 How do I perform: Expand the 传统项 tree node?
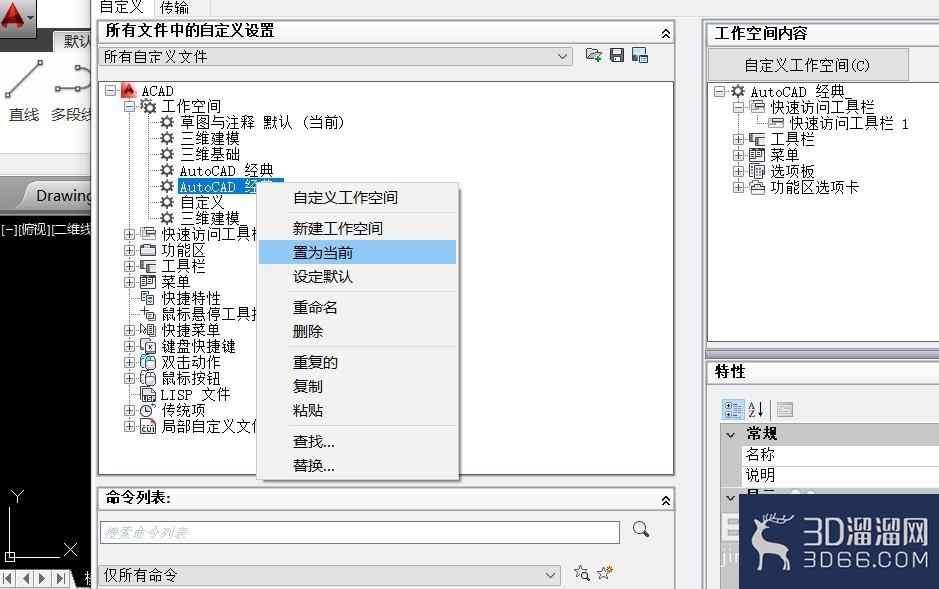coord(129,410)
